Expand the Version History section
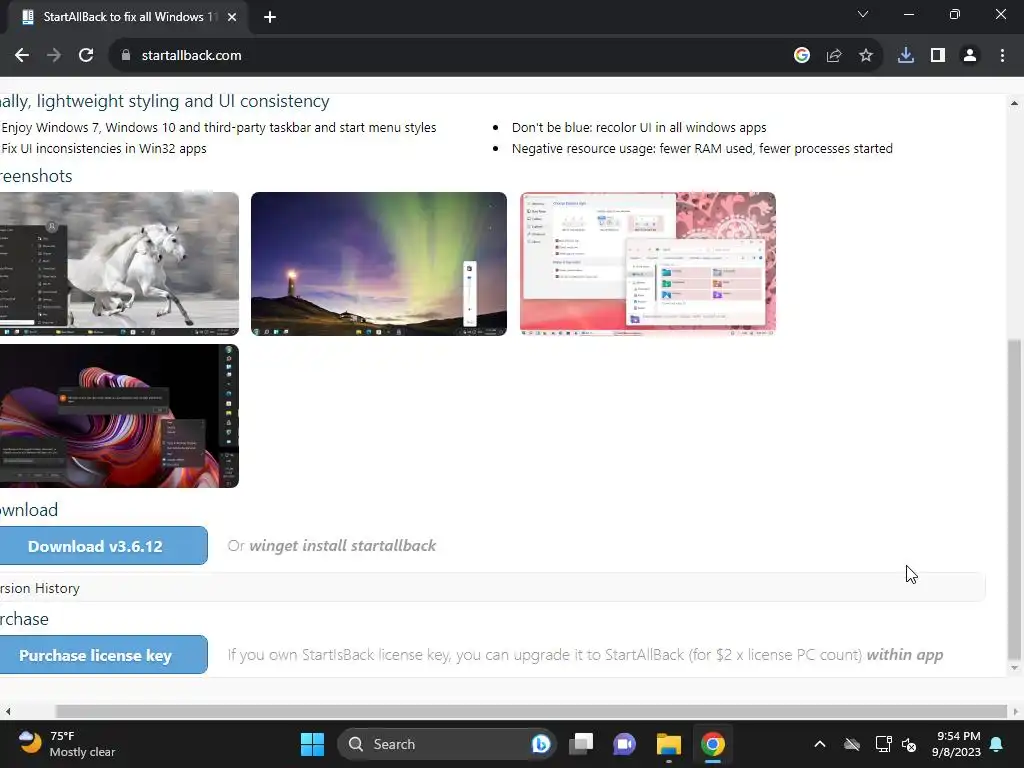The image size is (1024, 768). click(492, 588)
